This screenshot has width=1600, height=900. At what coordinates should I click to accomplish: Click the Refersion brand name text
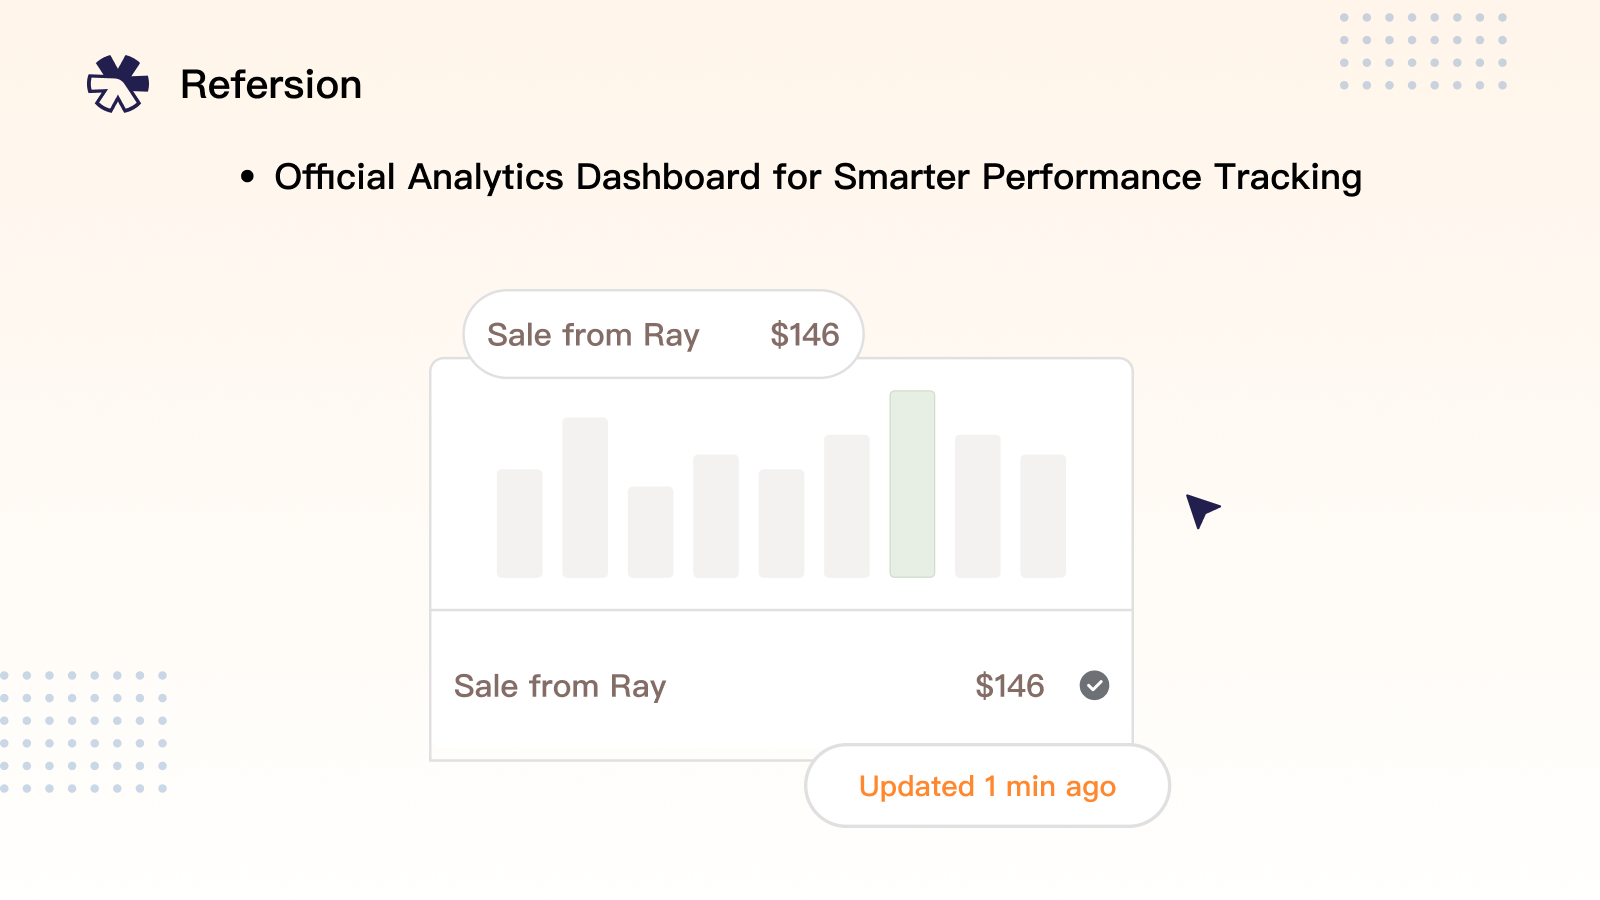[x=271, y=85]
